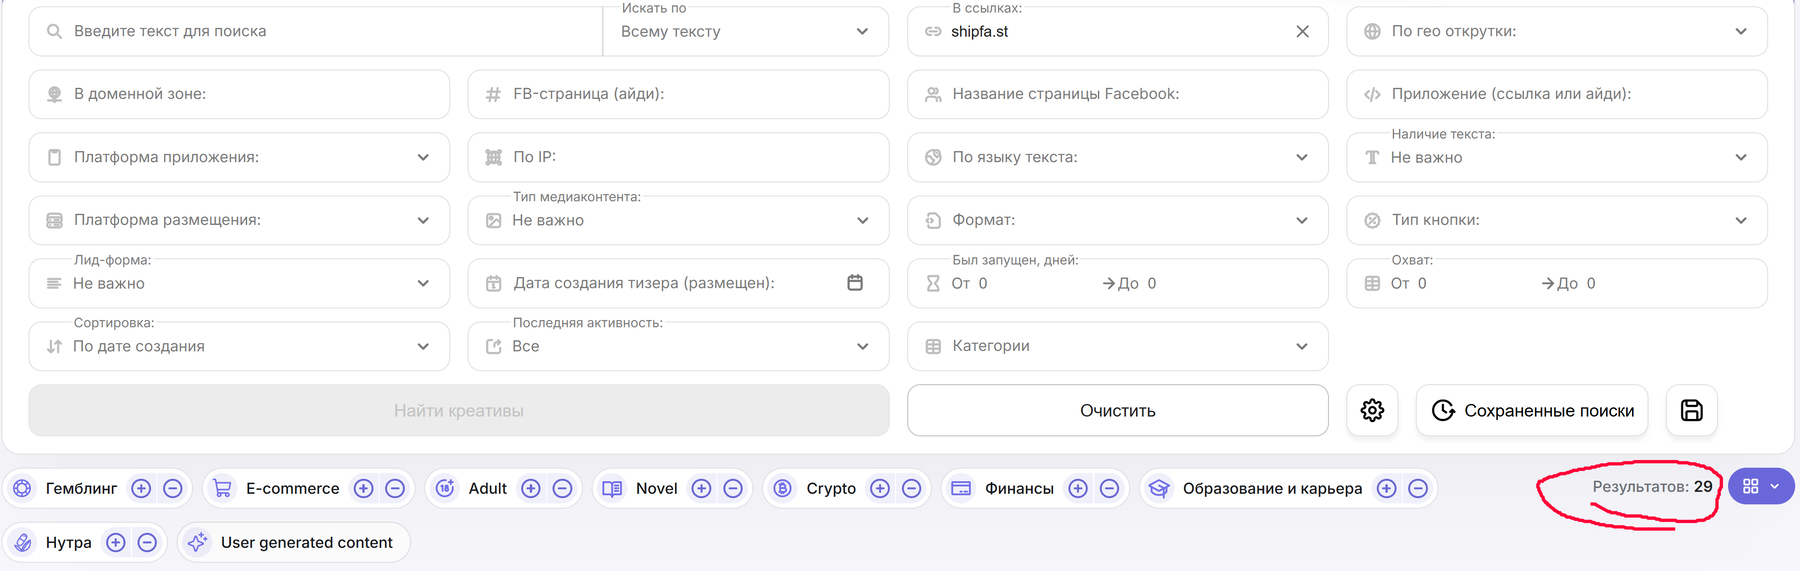Click Название страницы Facebook field
Image resolution: width=1800 pixels, height=571 pixels.
(1118, 94)
